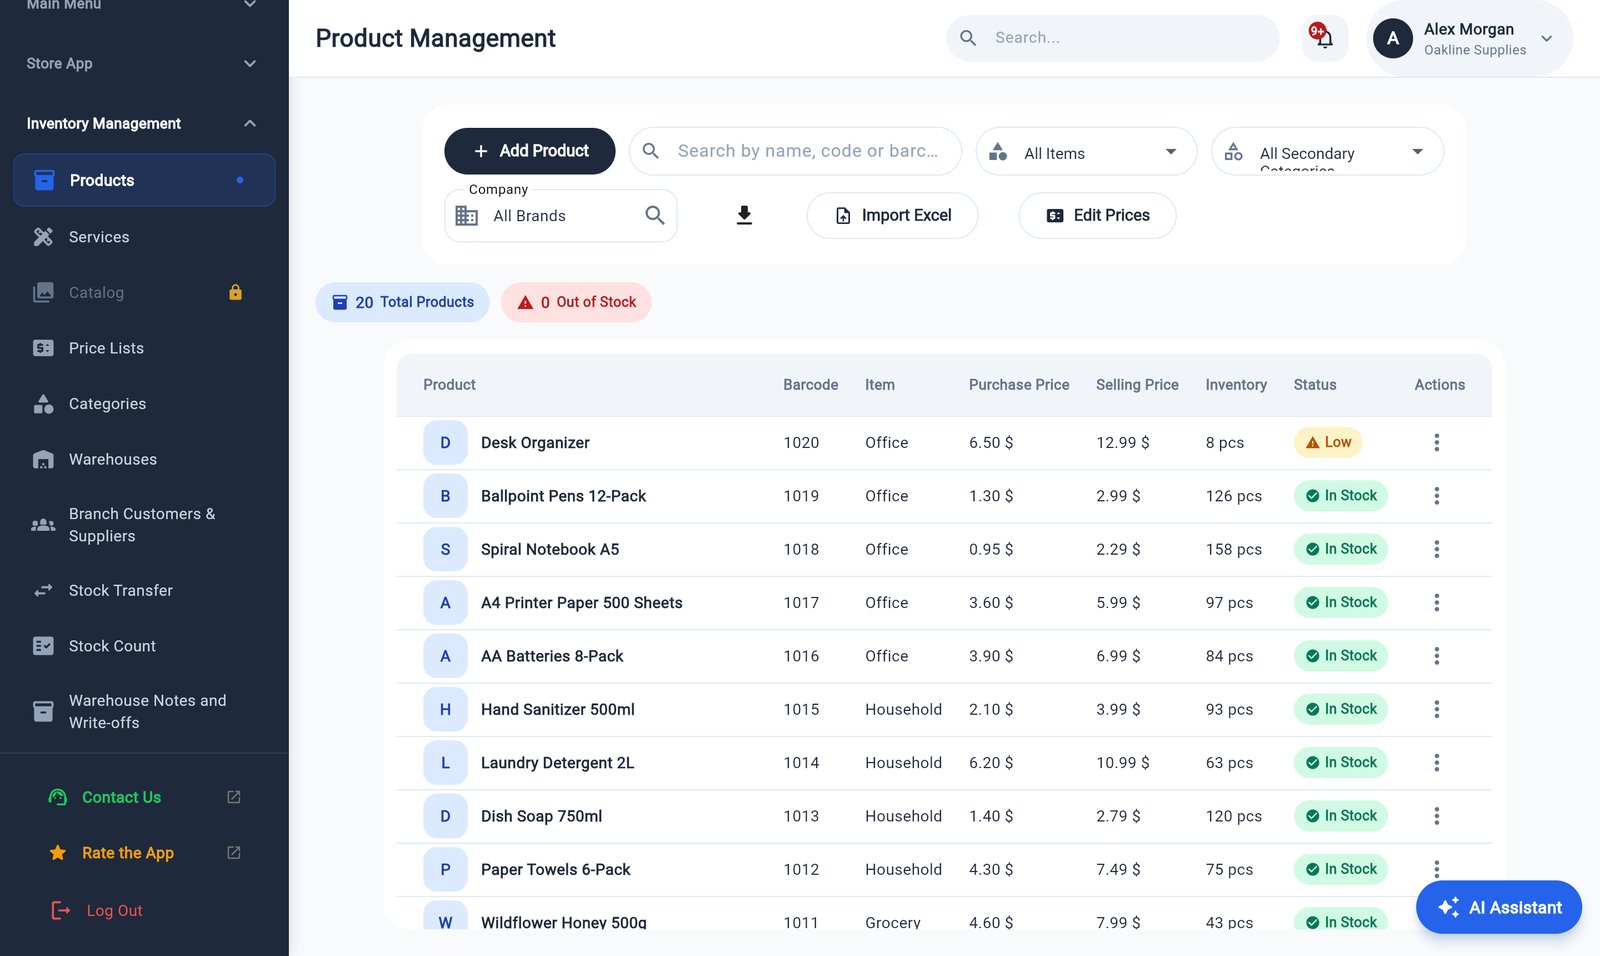Open Categories in sidebar
This screenshot has width=1600, height=956.
pyautogui.click(x=145, y=404)
